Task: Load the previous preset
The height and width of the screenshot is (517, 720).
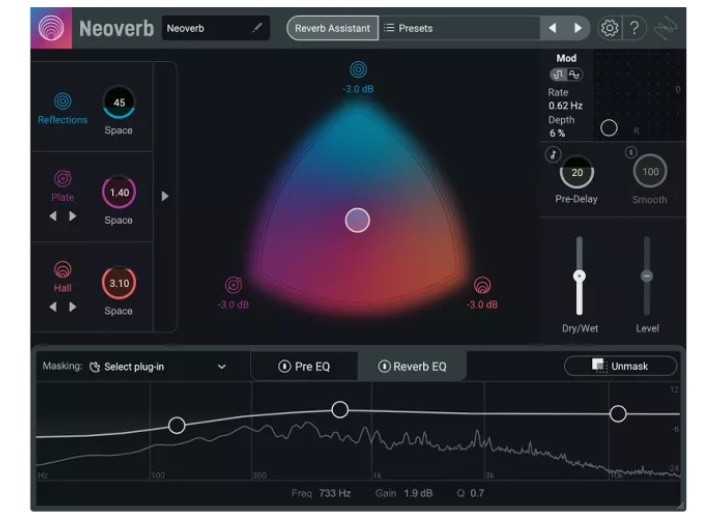Action: [553, 28]
